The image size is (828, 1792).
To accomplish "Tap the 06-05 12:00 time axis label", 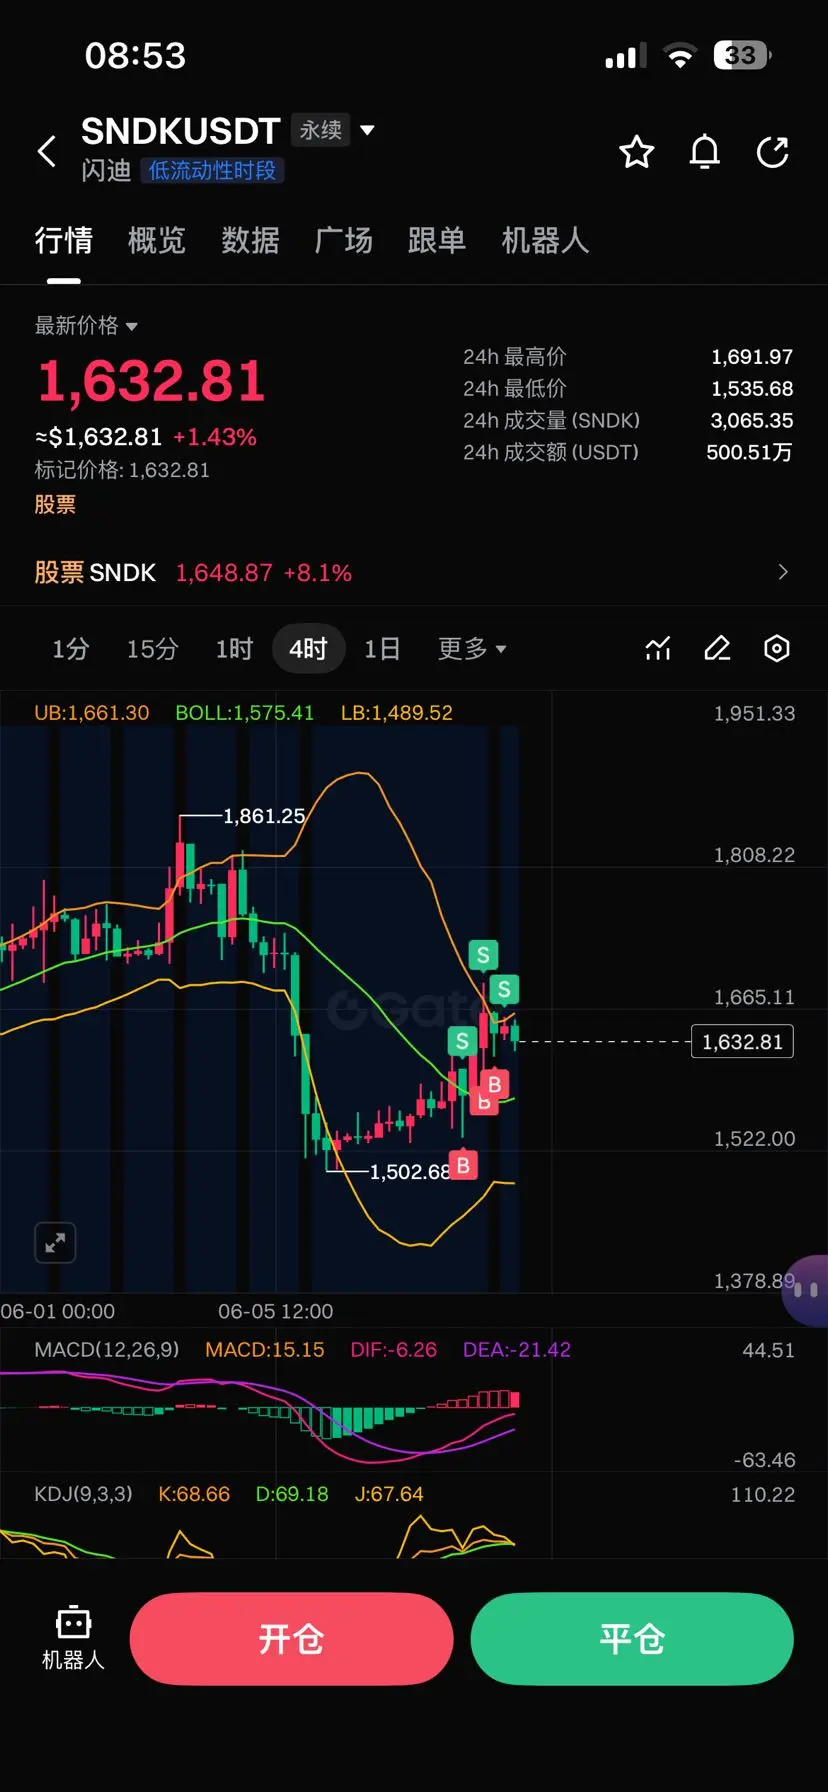I will 276,1311.
